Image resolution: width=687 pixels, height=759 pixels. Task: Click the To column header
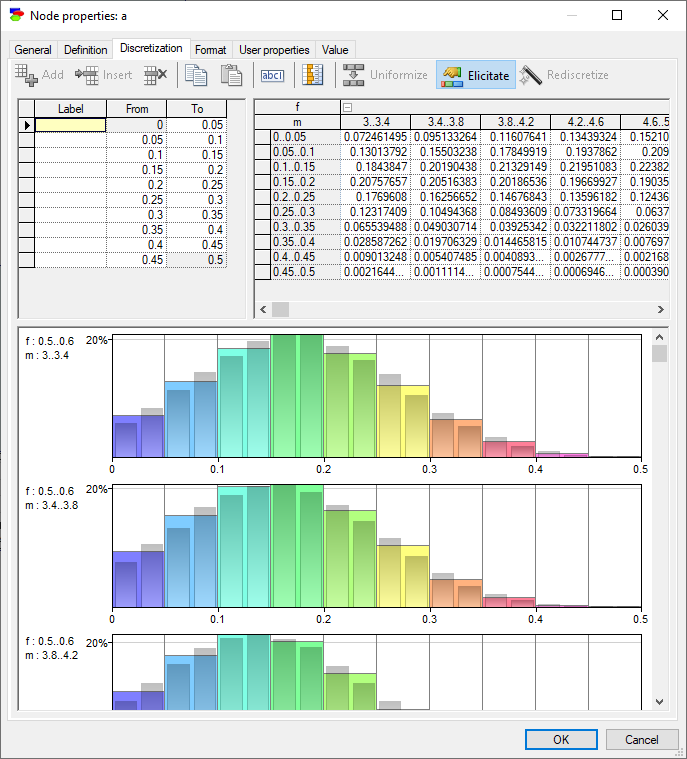point(197,108)
